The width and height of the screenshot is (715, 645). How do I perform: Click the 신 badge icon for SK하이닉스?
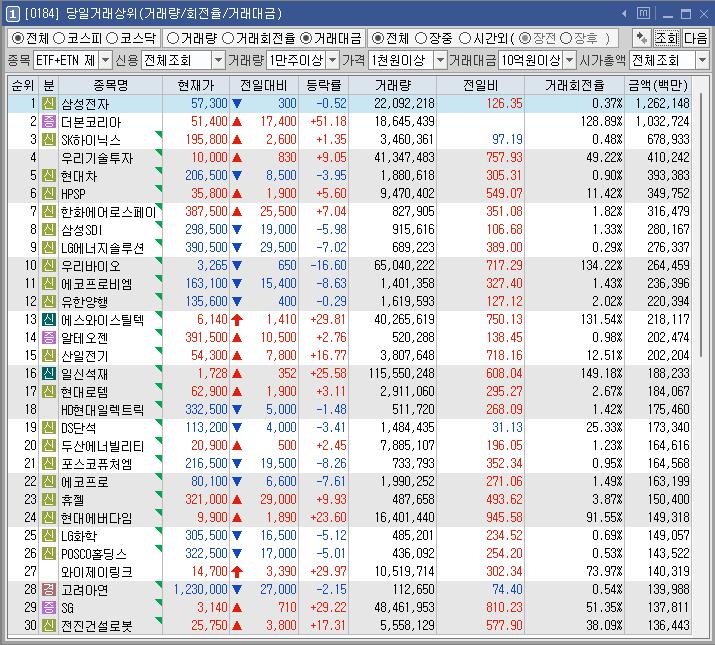[49, 140]
